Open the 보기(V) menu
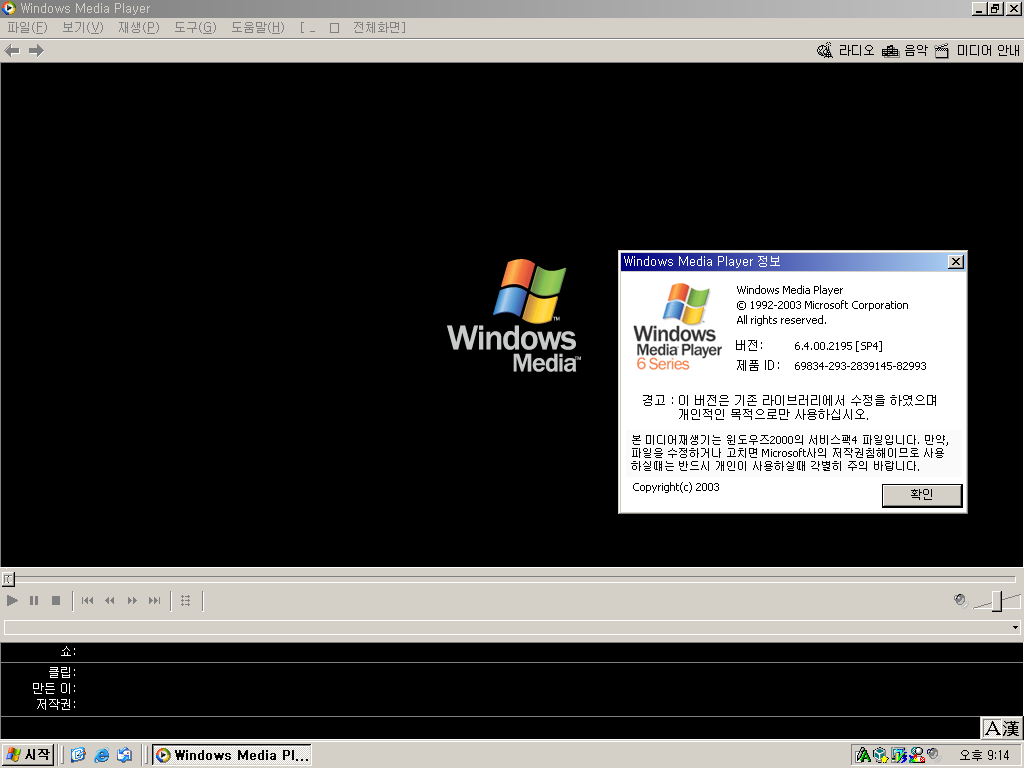The width and height of the screenshot is (1024, 768). [83, 27]
